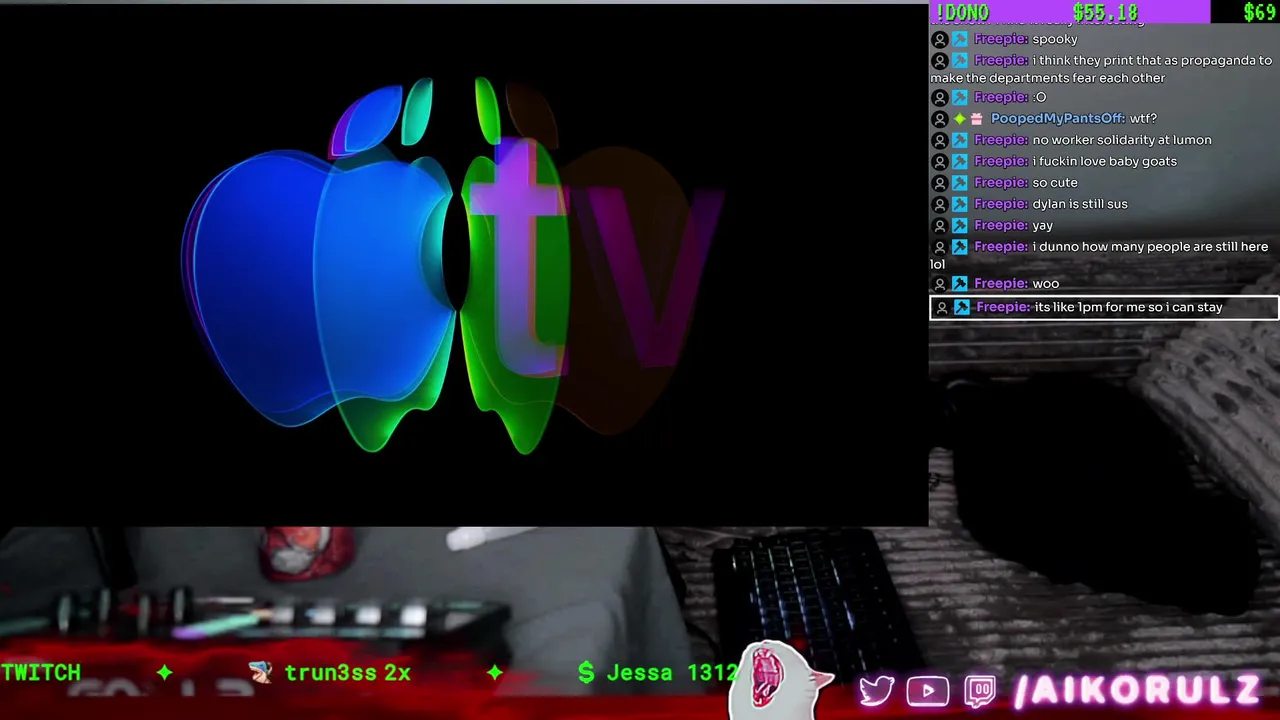Viewport: 1280px width, 720px height.
Task: Click the $69 donation goal amount
Action: coord(1260,12)
